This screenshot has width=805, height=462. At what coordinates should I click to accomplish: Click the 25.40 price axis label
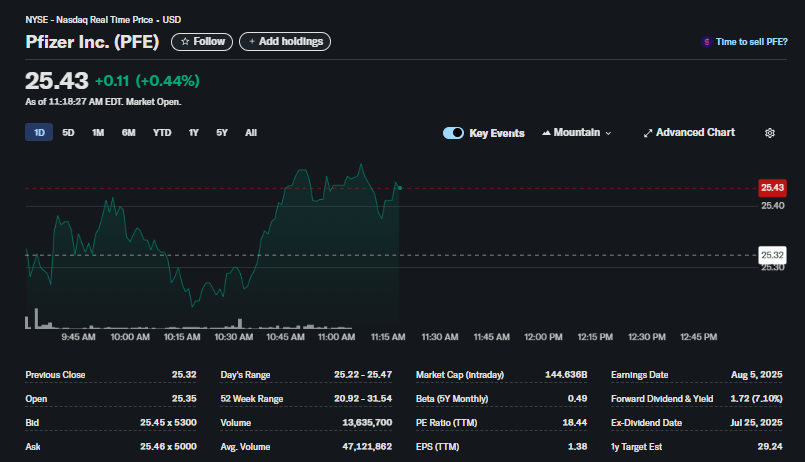[x=773, y=206]
